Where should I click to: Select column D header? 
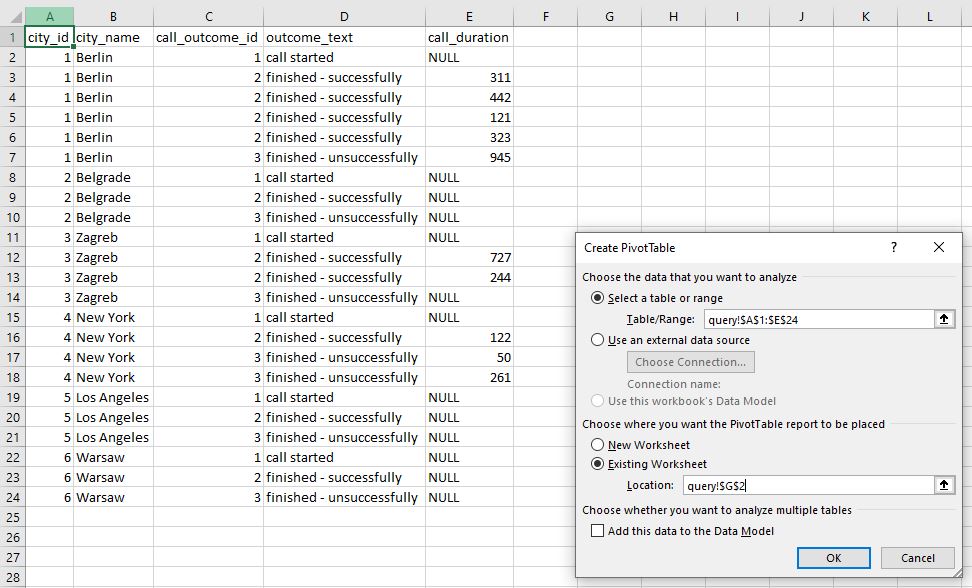[x=344, y=17]
